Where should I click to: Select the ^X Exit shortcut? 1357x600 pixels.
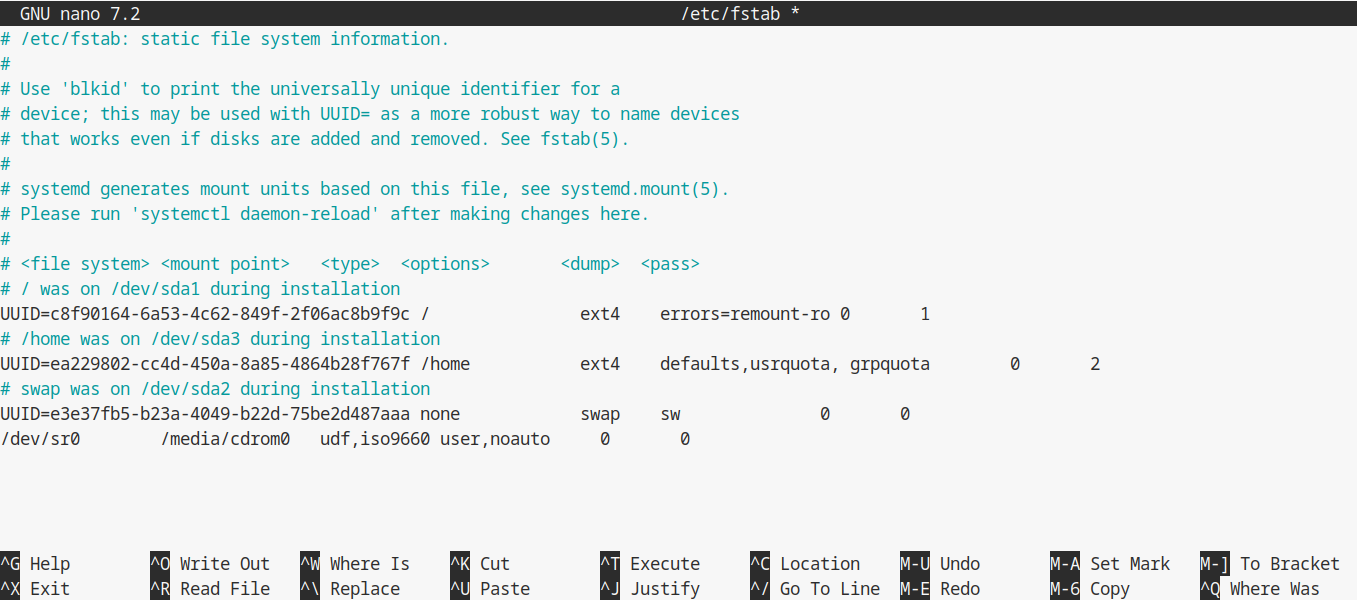(x=36, y=589)
